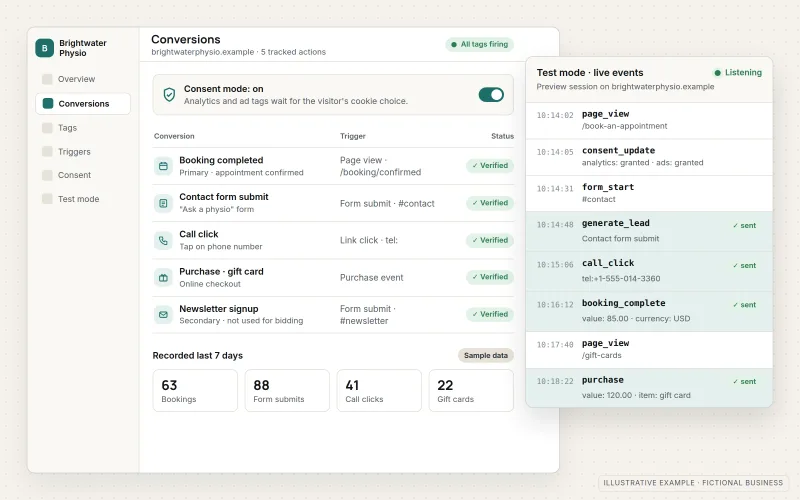Click the #newsletter trigger text
Image resolution: width=800 pixels, height=500 pixels.
(x=364, y=321)
